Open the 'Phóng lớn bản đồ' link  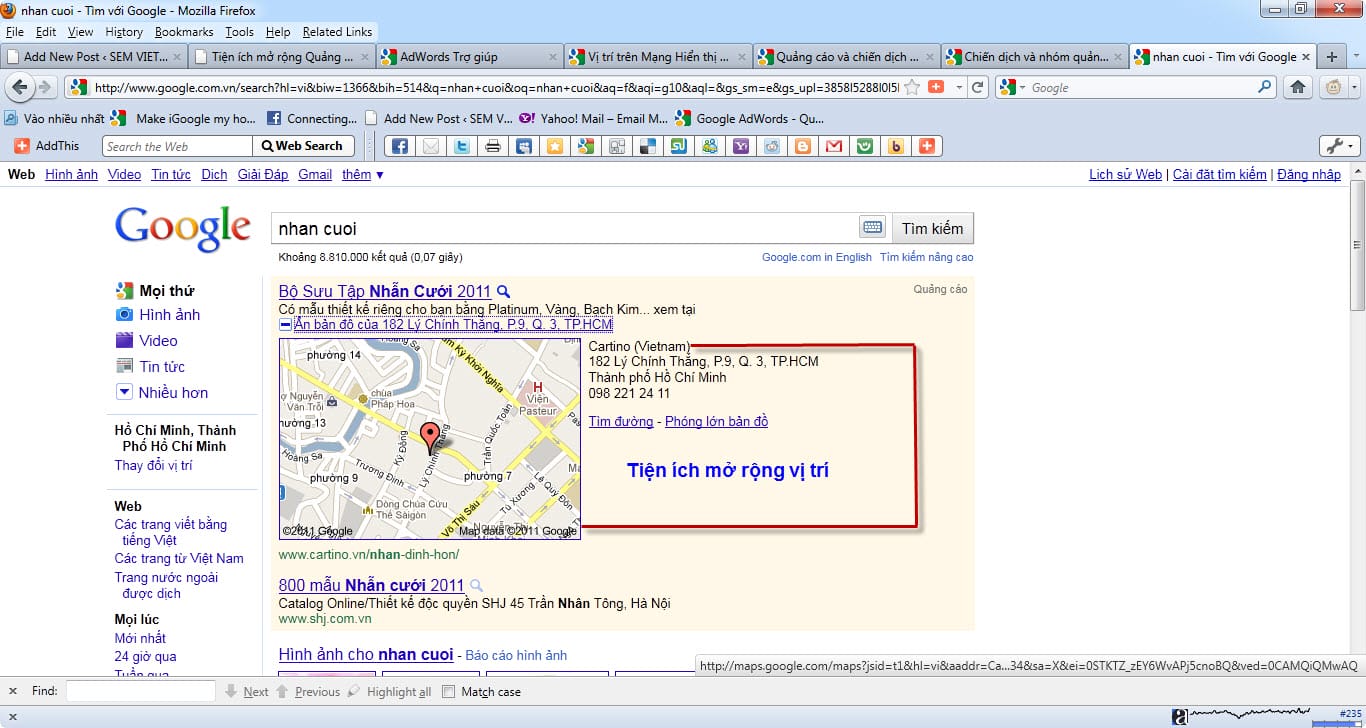pos(717,421)
